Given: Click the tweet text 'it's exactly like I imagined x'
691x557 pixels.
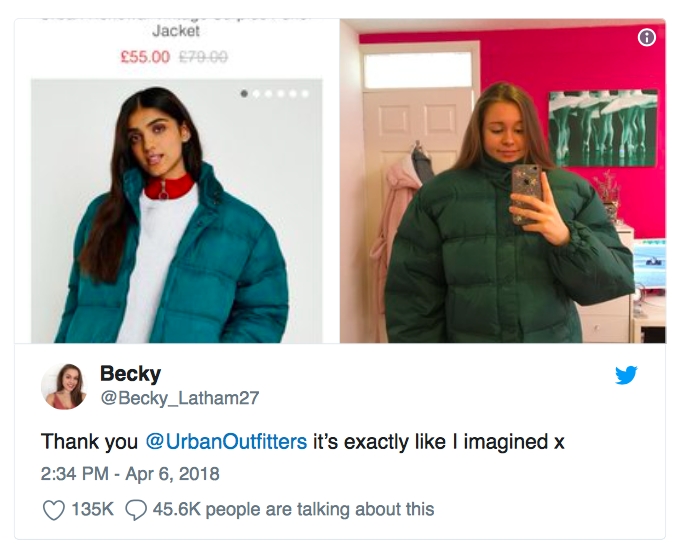Looking at the screenshot, I should coord(438,442).
